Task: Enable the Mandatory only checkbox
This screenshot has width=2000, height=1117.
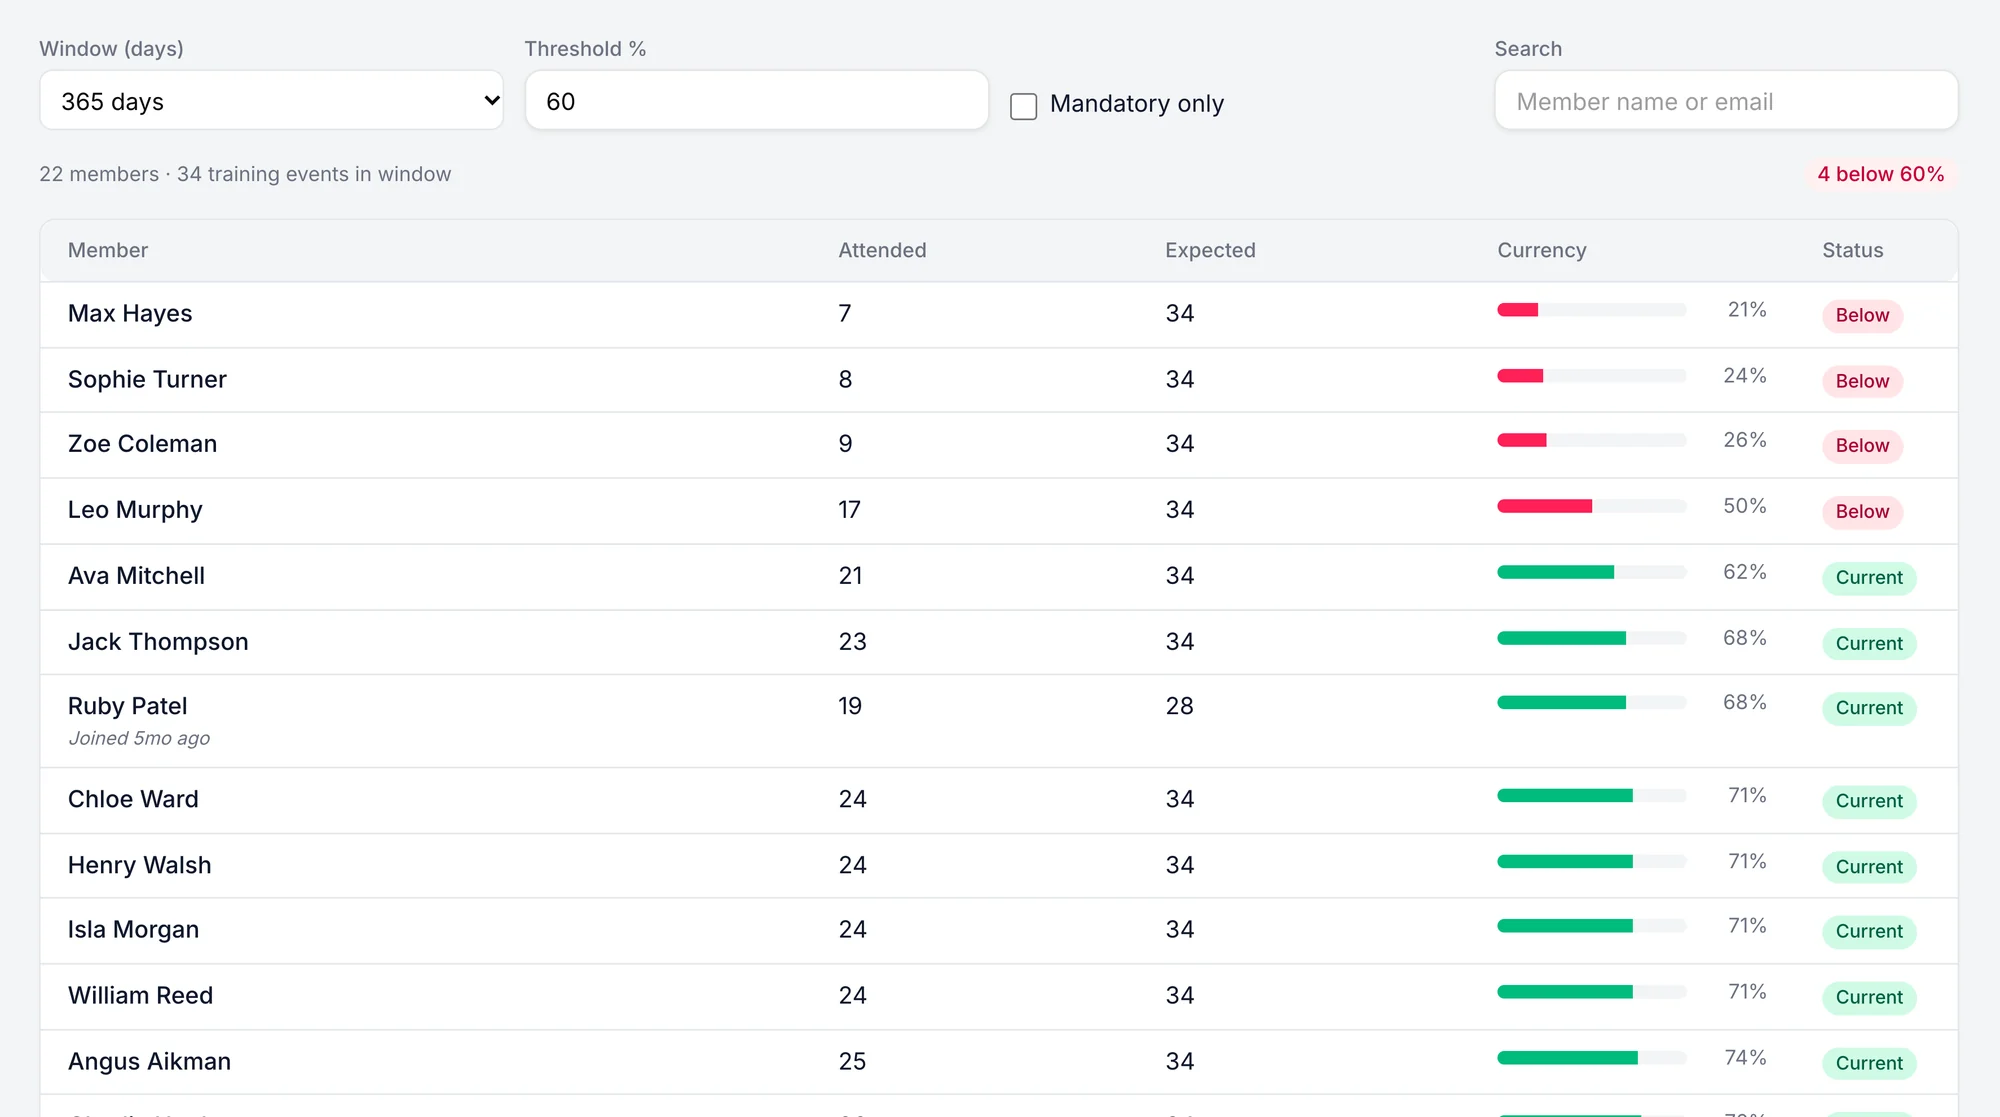Action: coord(1023,106)
